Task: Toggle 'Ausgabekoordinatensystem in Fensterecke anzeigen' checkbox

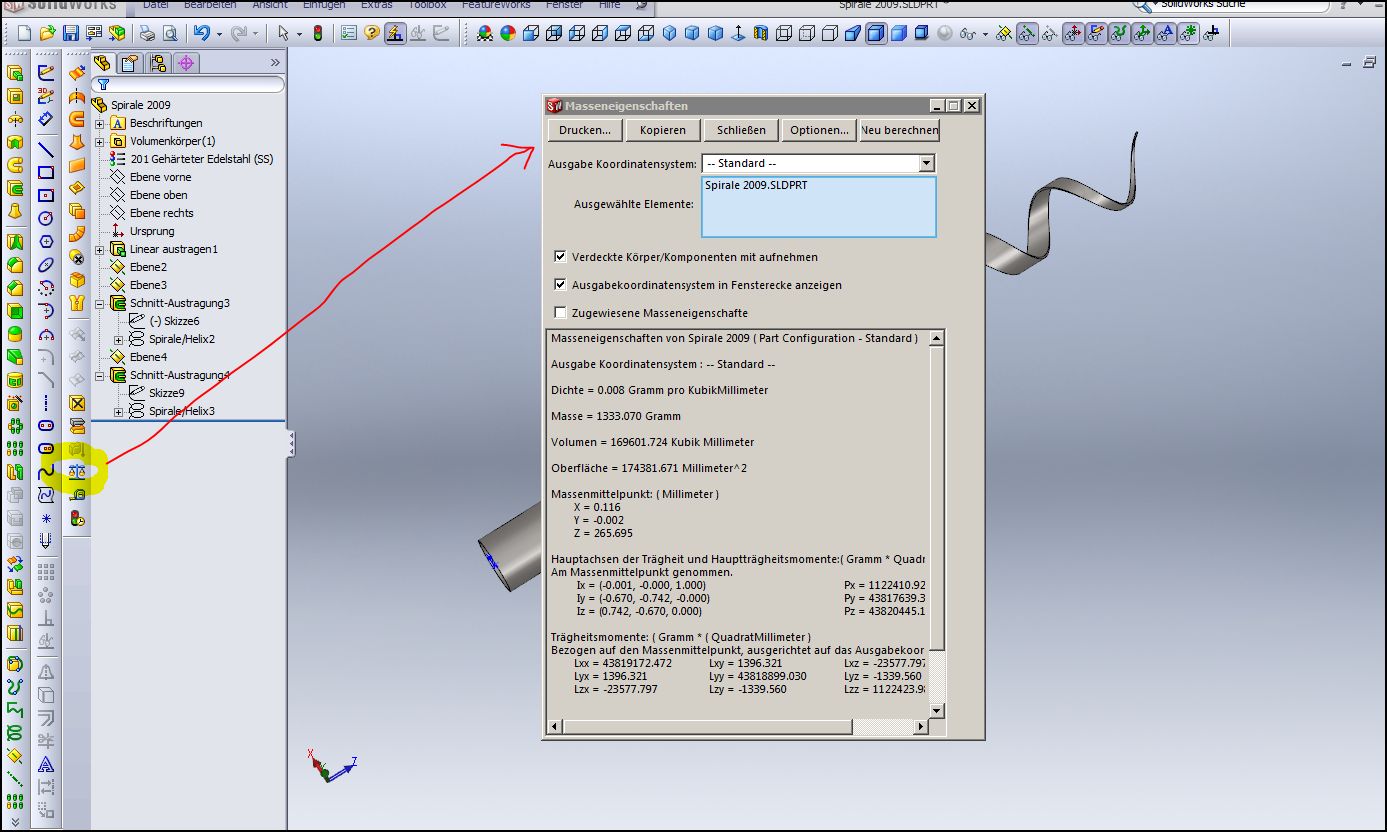Action: click(560, 285)
